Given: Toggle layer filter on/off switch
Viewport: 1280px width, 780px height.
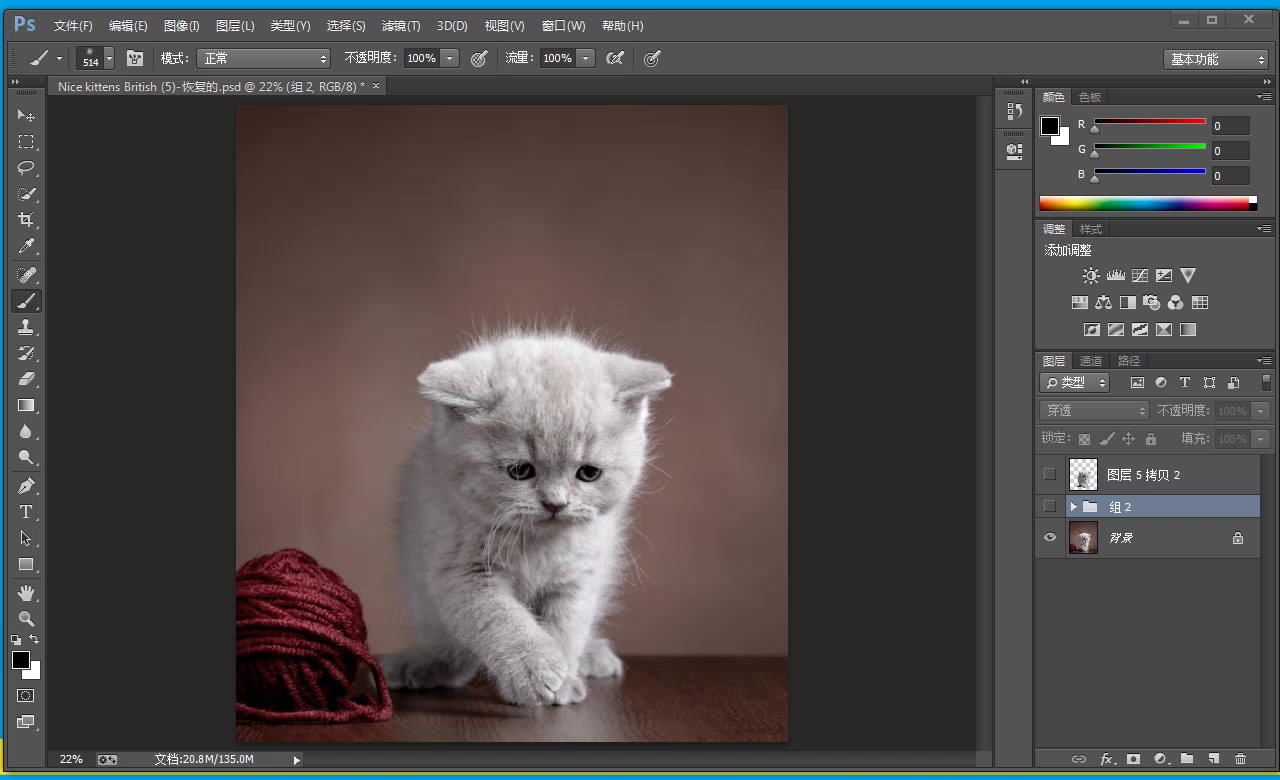Looking at the screenshot, I should [1266, 382].
